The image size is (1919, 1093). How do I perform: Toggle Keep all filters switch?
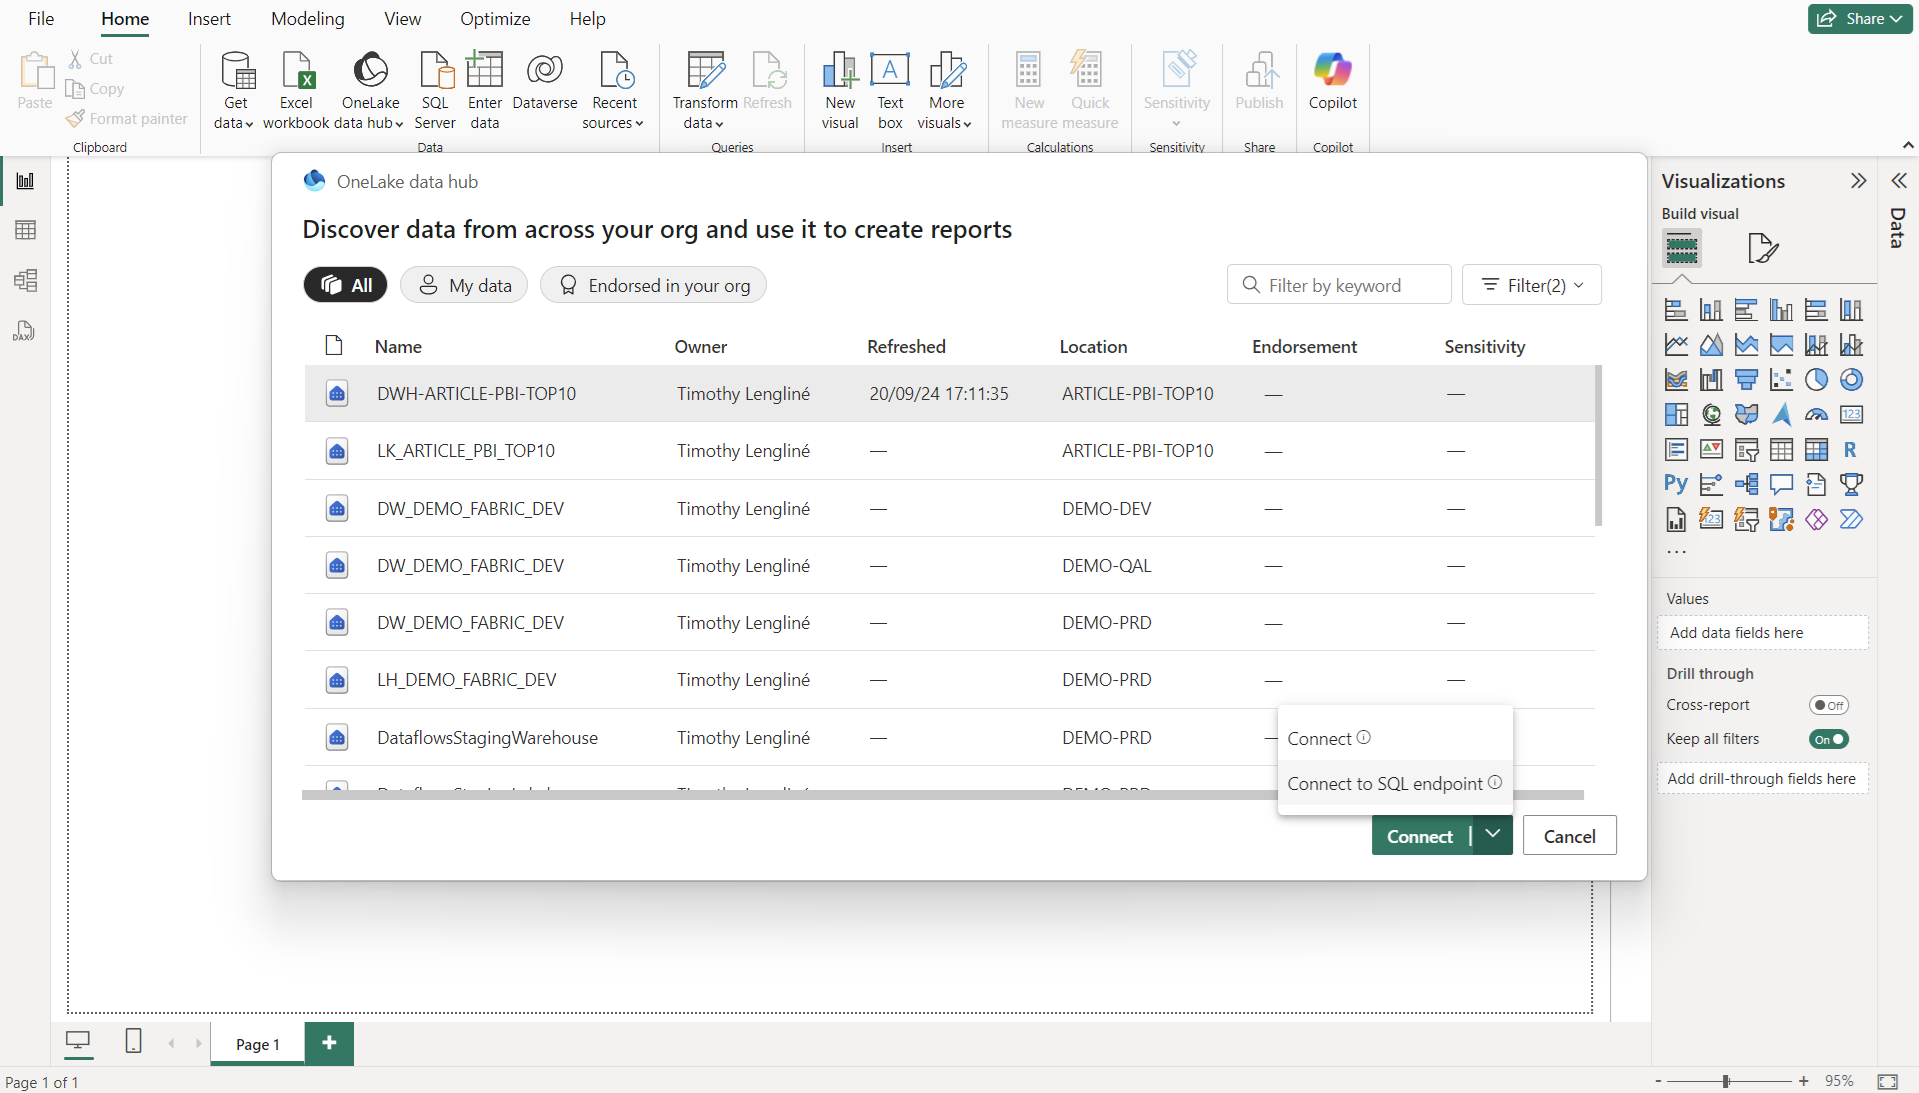[1828, 739]
